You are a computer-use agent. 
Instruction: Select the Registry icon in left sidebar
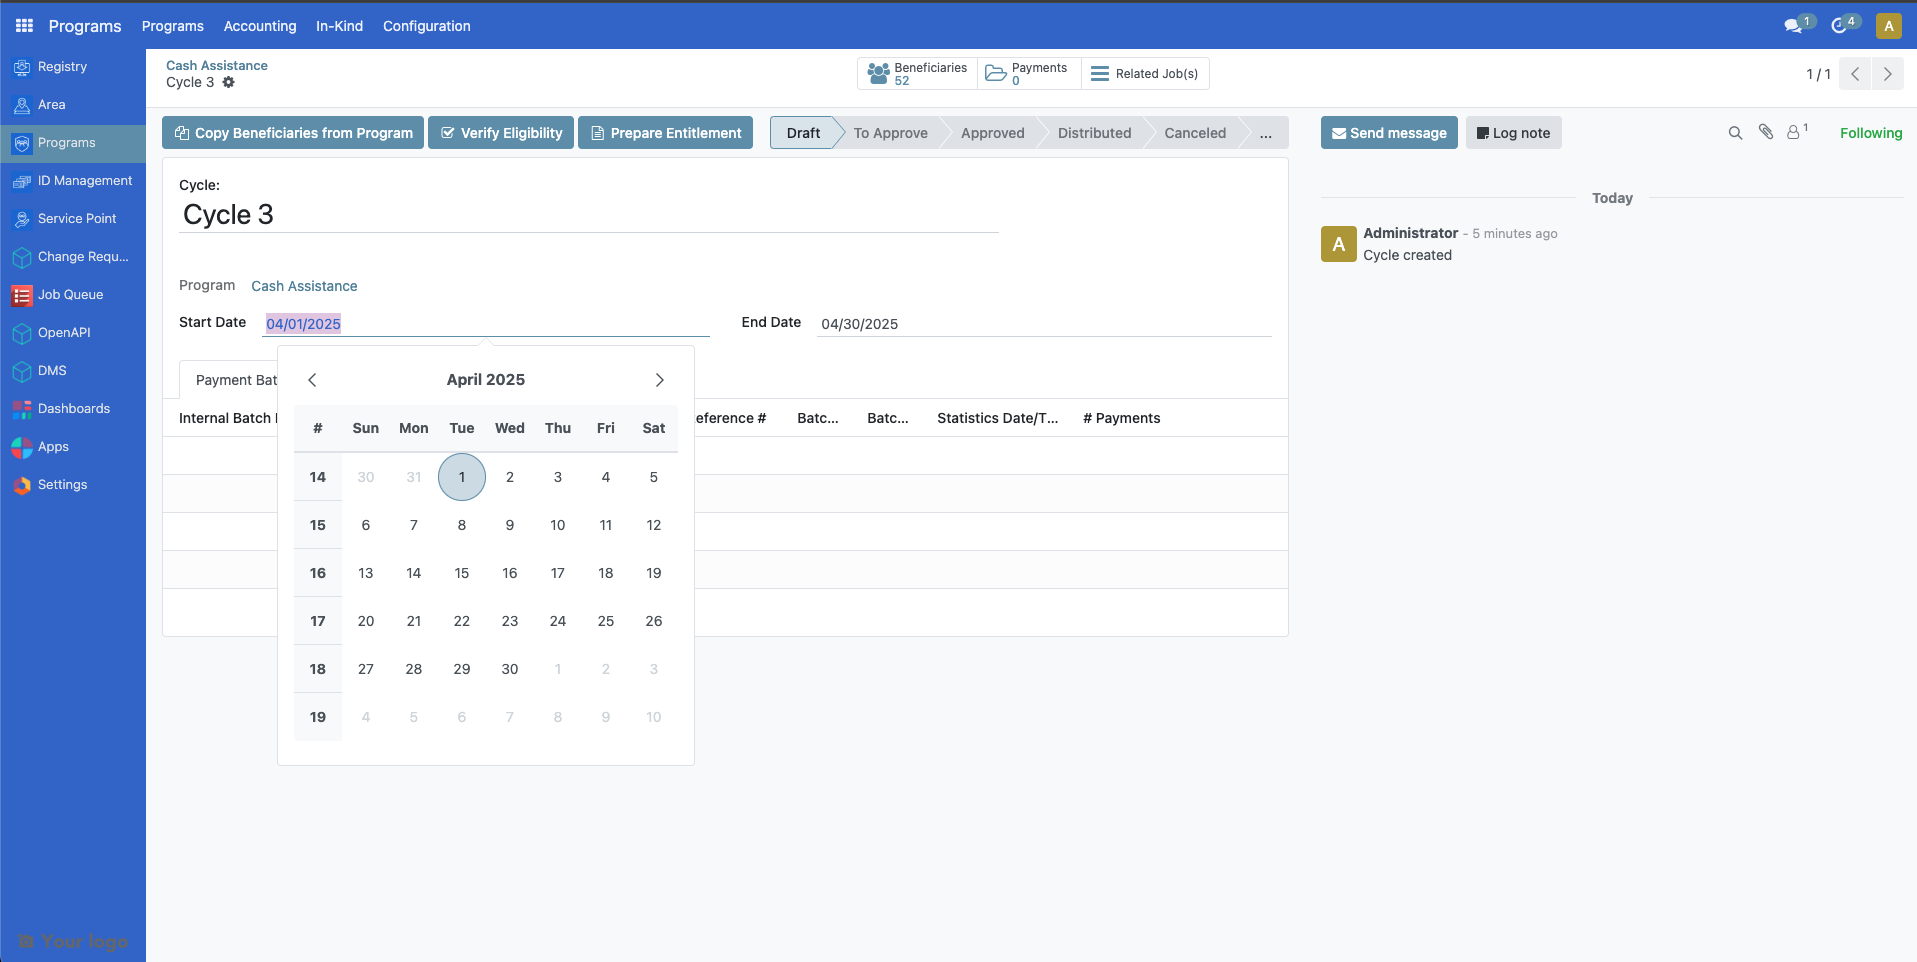22,66
